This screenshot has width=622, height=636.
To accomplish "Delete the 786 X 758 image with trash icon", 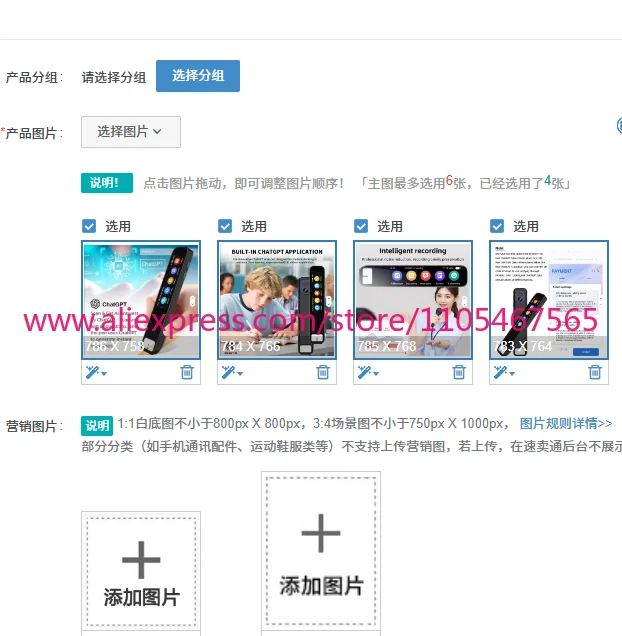I will 187,372.
